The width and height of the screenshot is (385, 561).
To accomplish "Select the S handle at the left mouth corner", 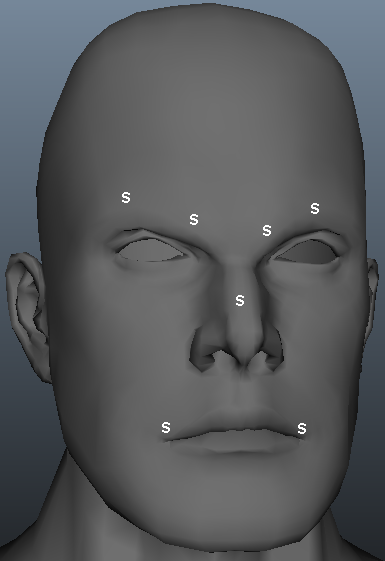I will click(166, 427).
